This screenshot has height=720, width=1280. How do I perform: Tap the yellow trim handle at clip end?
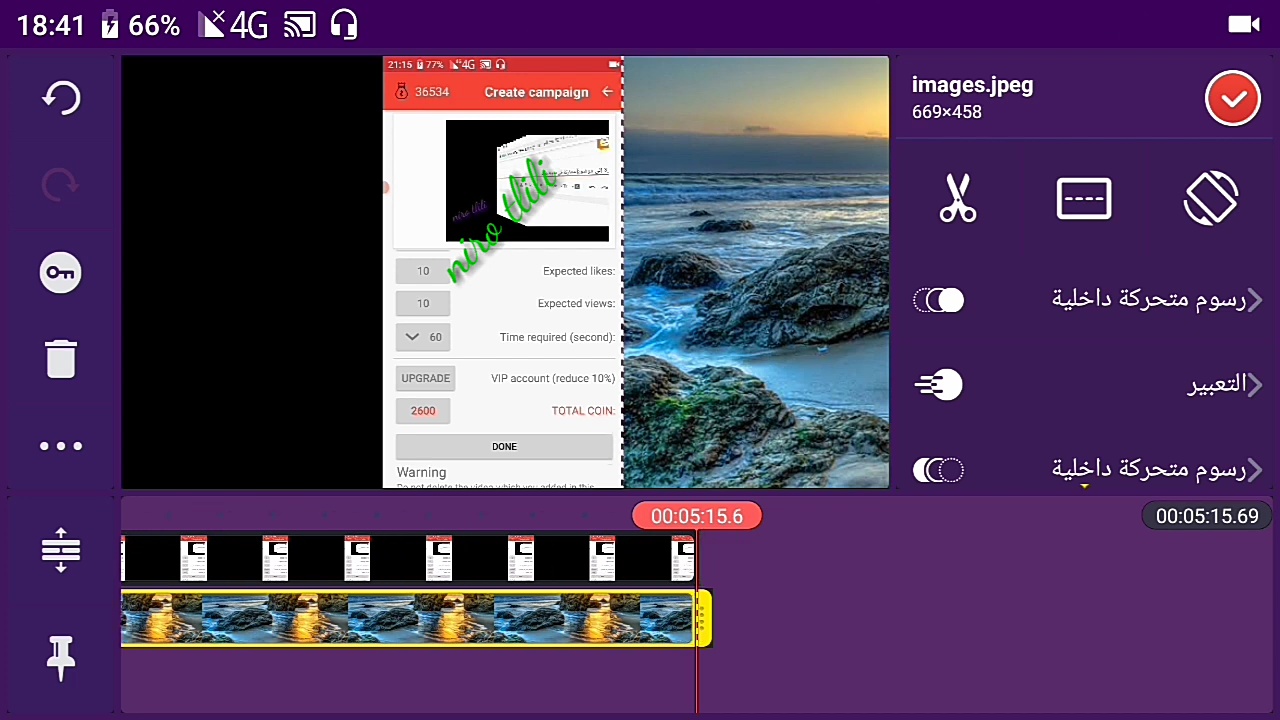704,618
